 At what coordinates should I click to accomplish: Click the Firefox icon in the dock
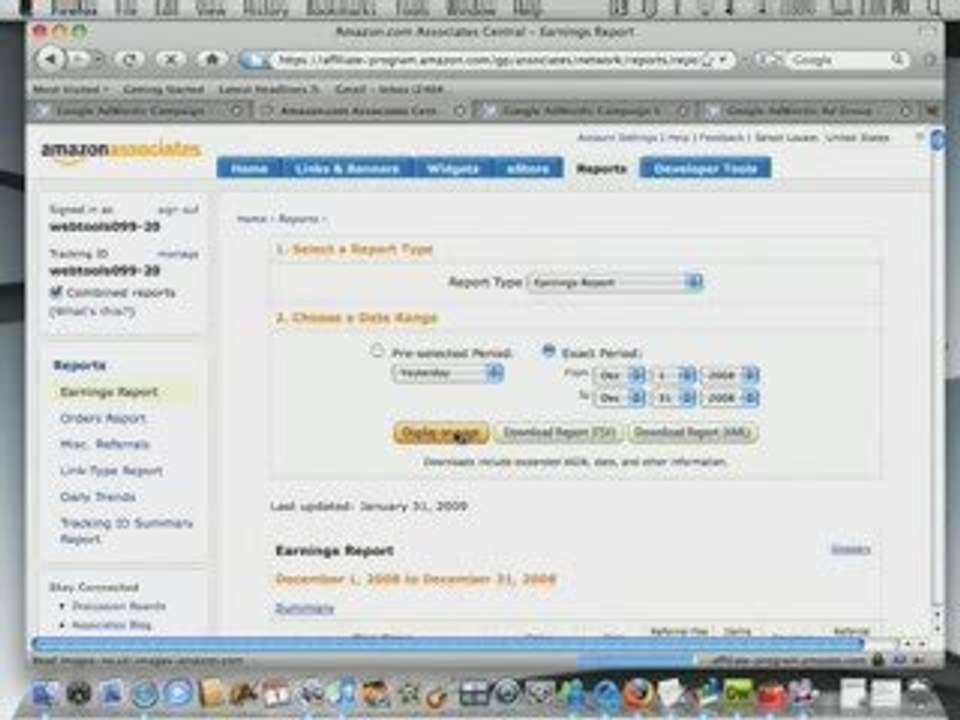click(x=638, y=694)
